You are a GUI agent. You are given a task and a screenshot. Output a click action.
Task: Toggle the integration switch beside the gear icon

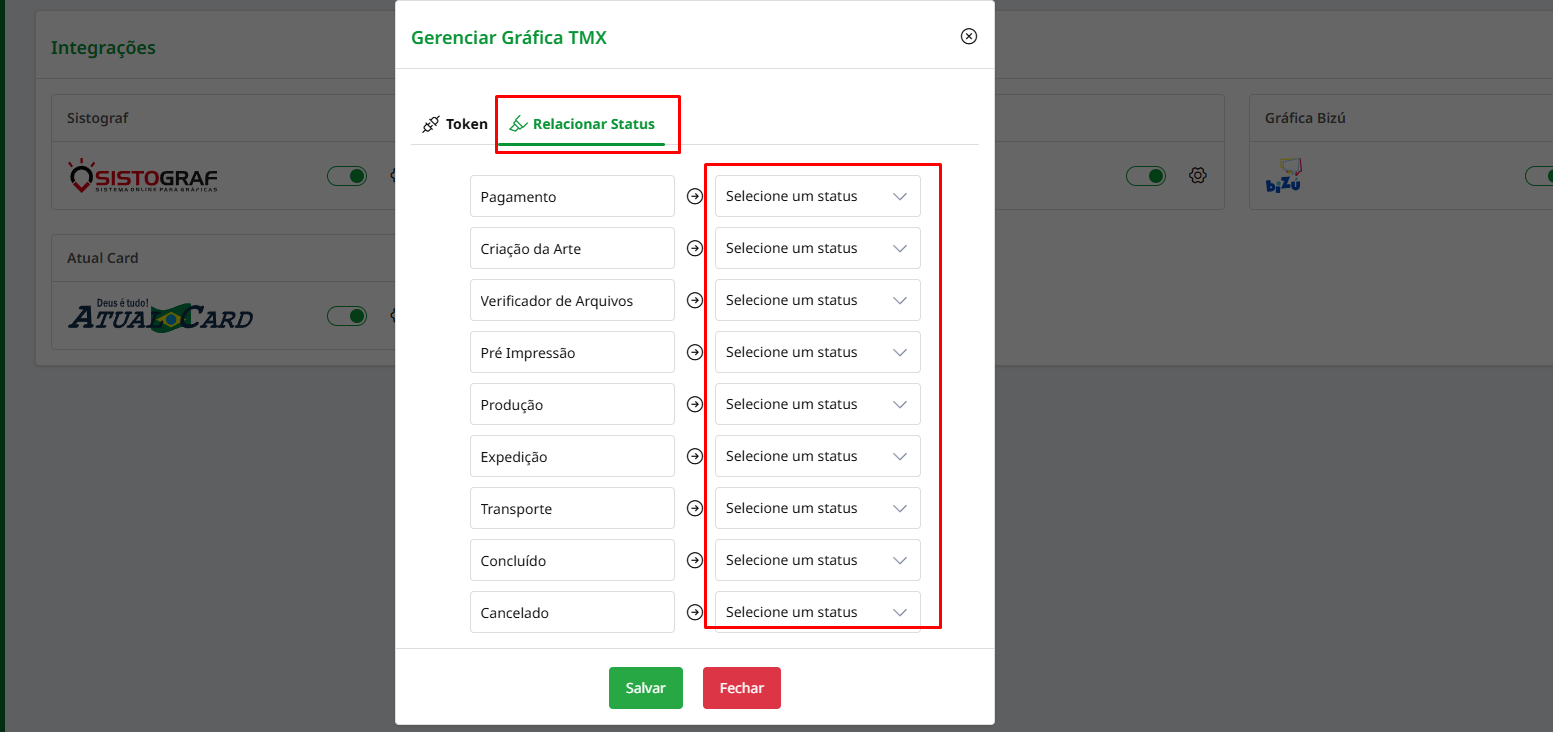pos(1146,176)
